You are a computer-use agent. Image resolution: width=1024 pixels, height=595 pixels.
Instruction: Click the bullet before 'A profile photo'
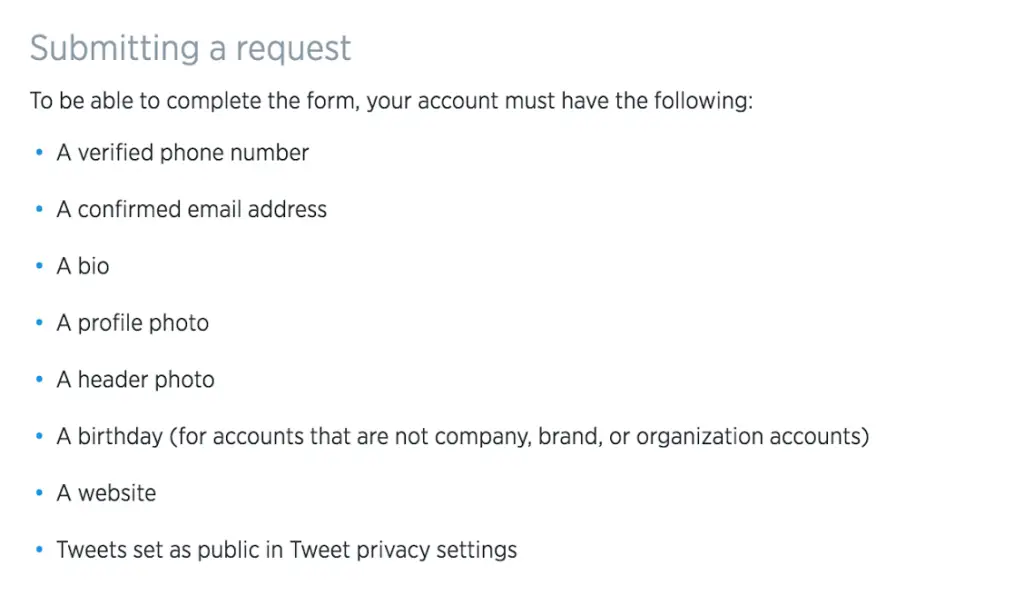click(x=39, y=323)
